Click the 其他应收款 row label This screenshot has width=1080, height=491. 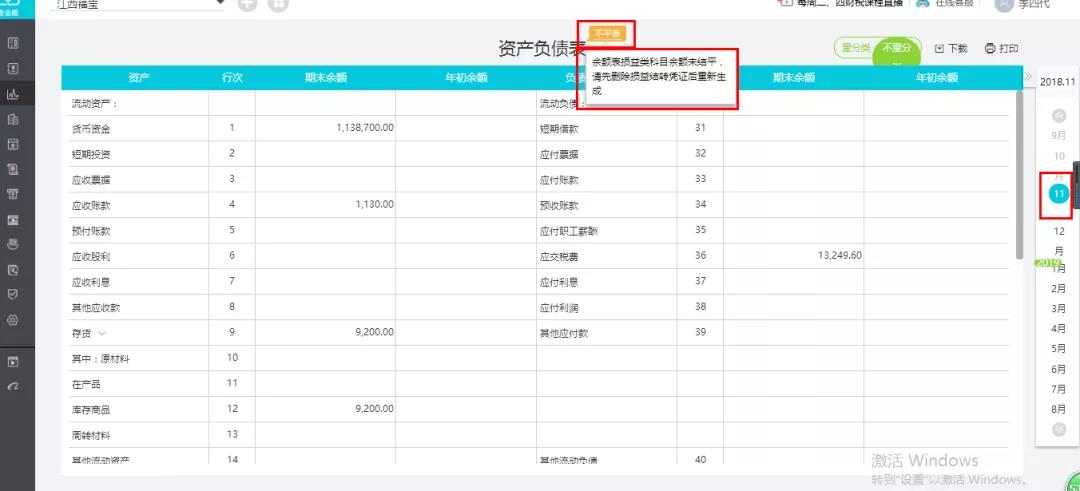coord(96,308)
